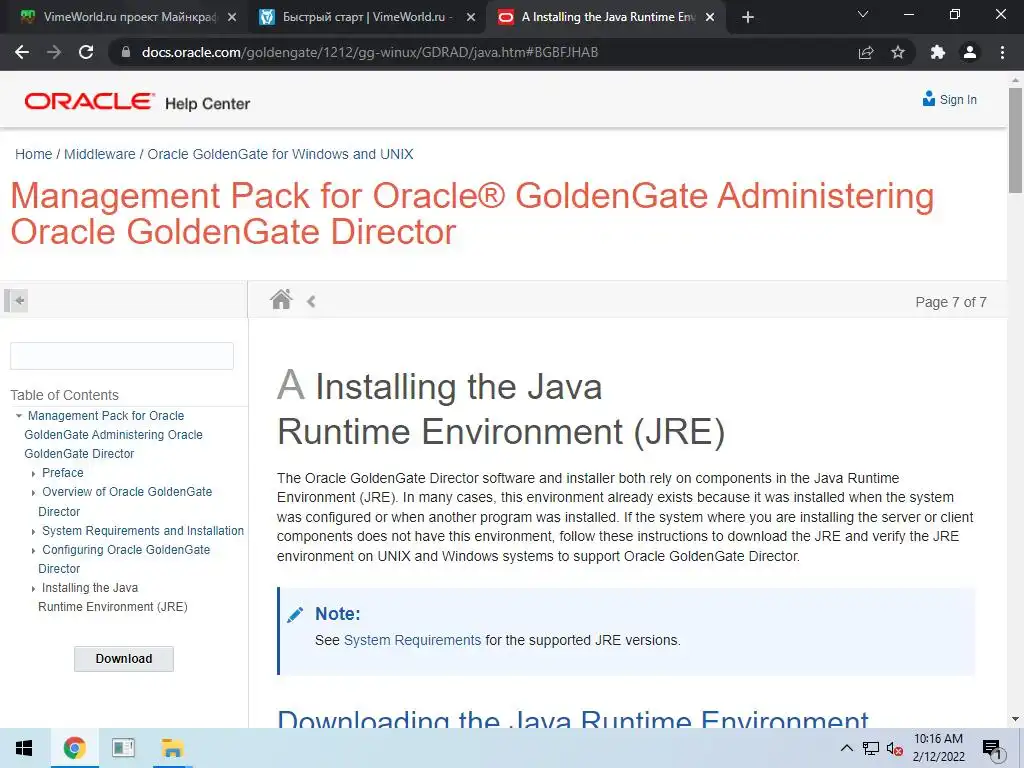Open the taskbar app with document icon
1024x768 pixels.
123,748
